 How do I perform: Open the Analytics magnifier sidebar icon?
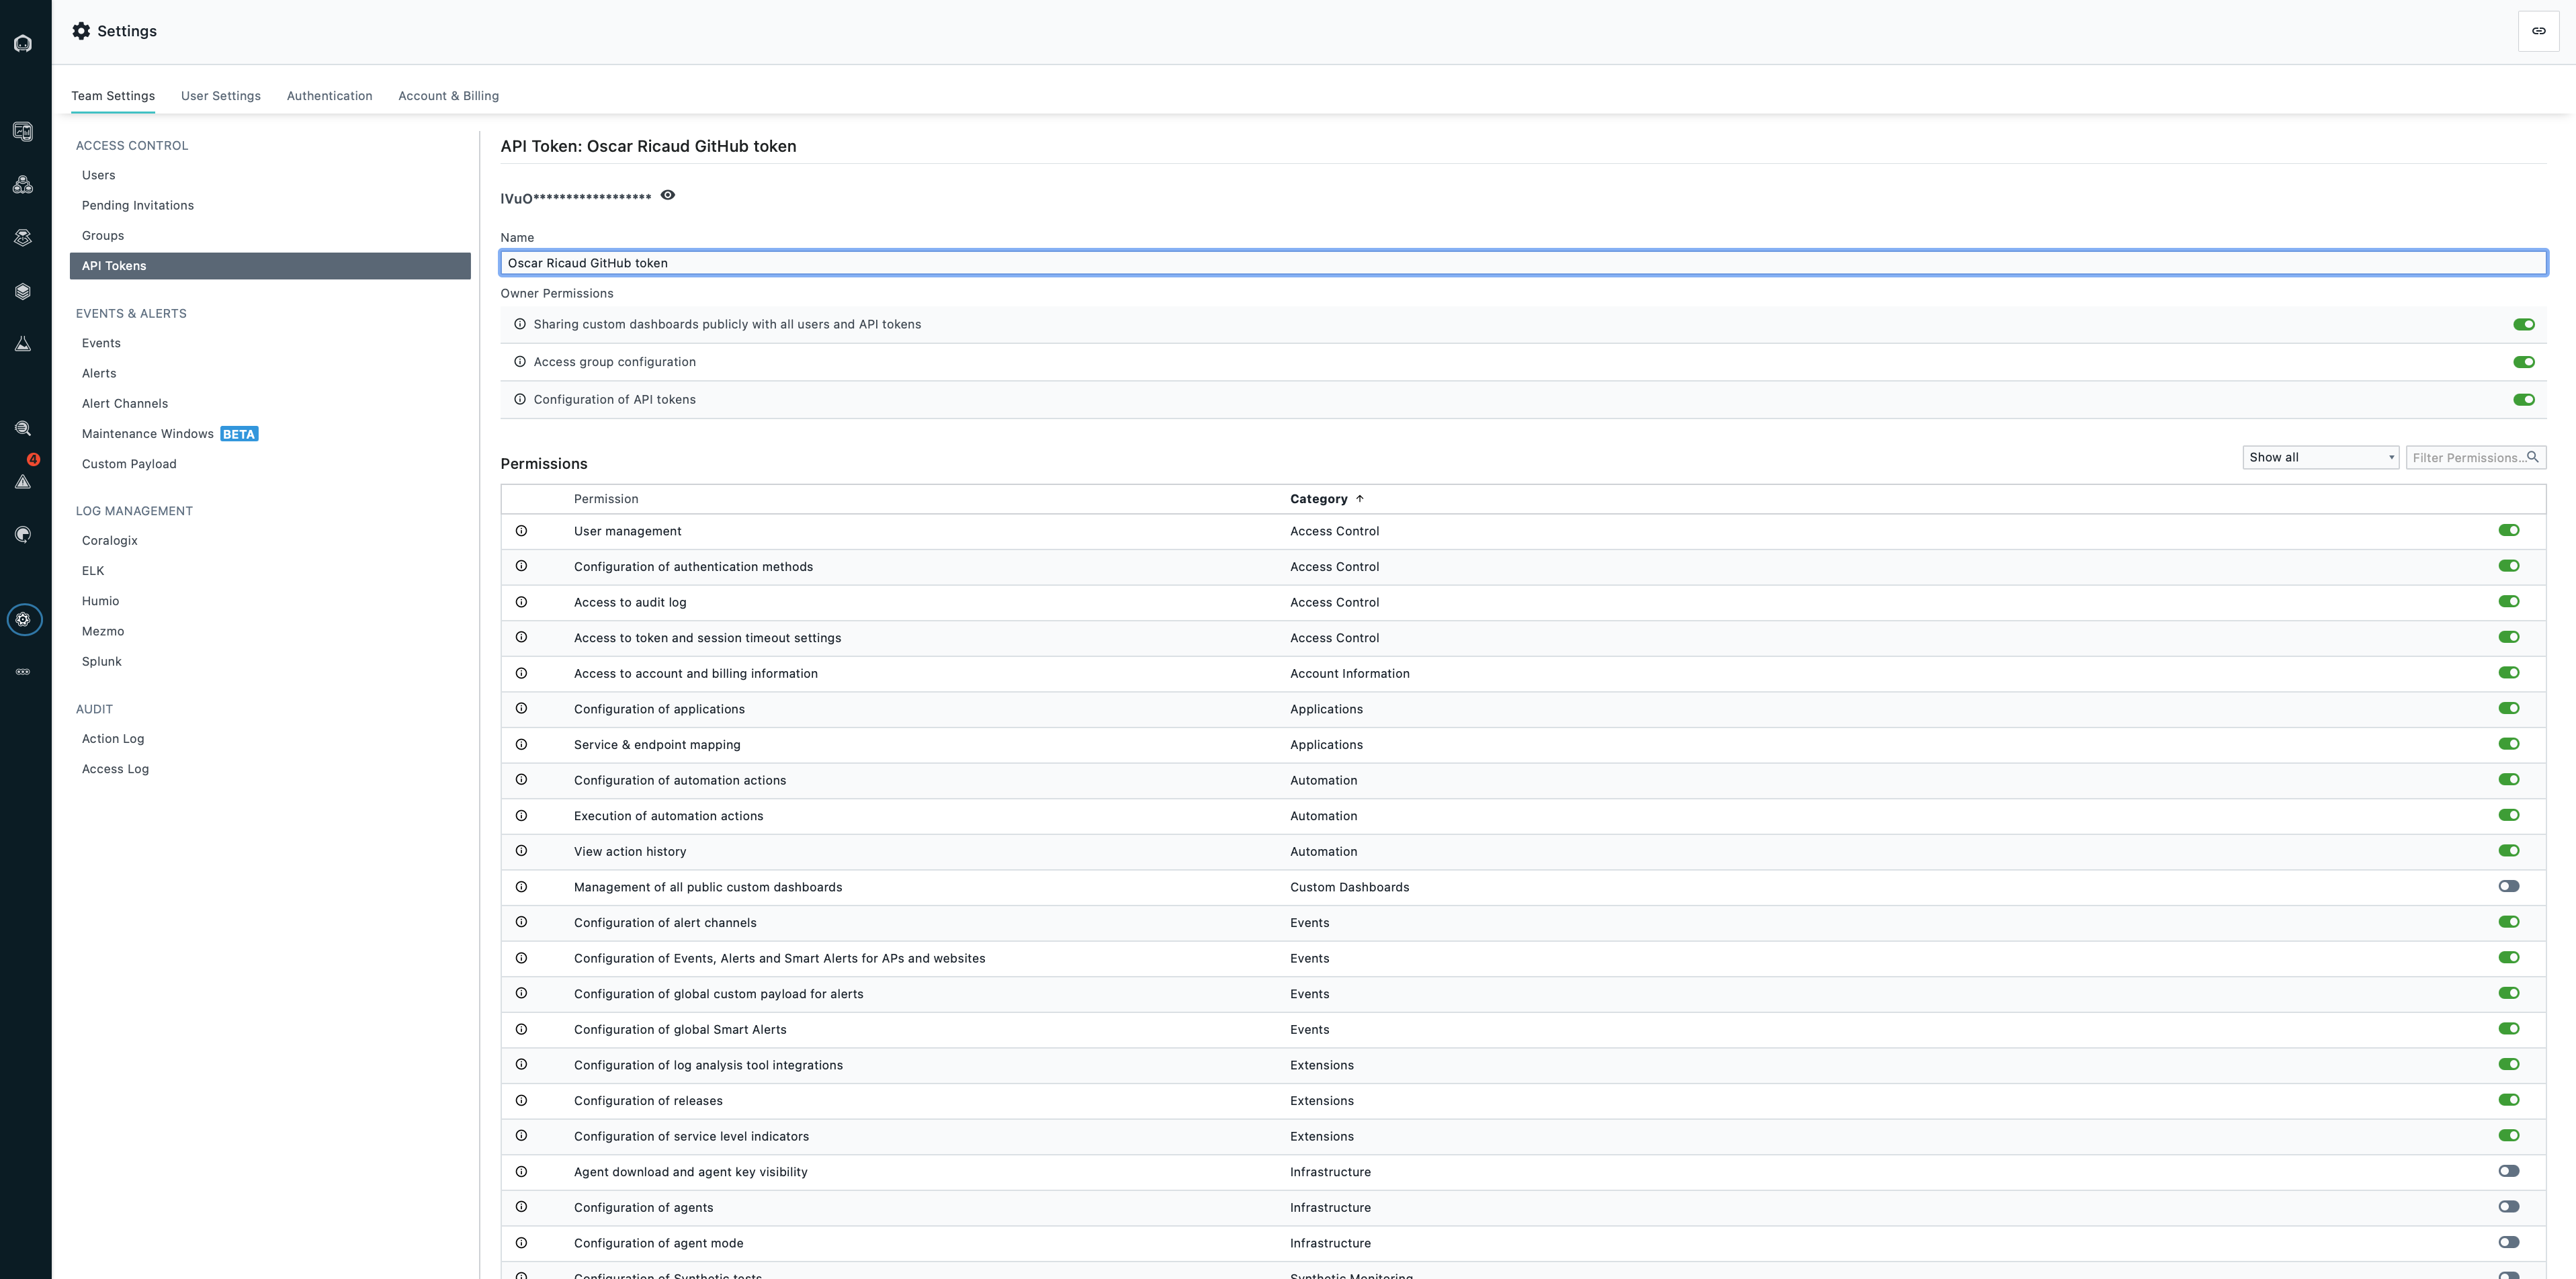click(x=23, y=428)
